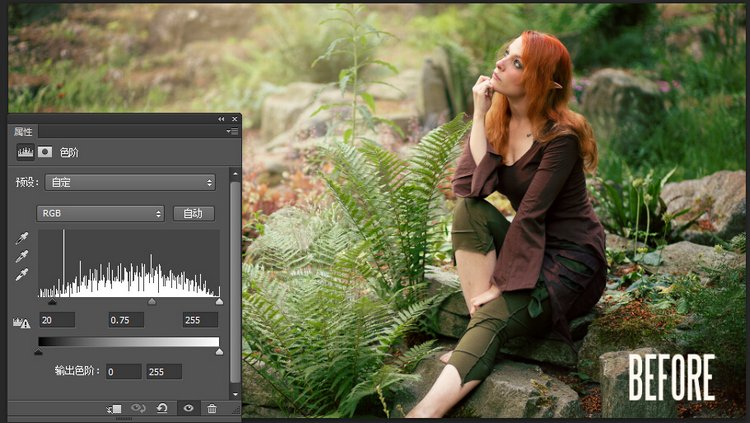Click the input midtone slider handle
The width and height of the screenshot is (750, 423).
(x=152, y=301)
